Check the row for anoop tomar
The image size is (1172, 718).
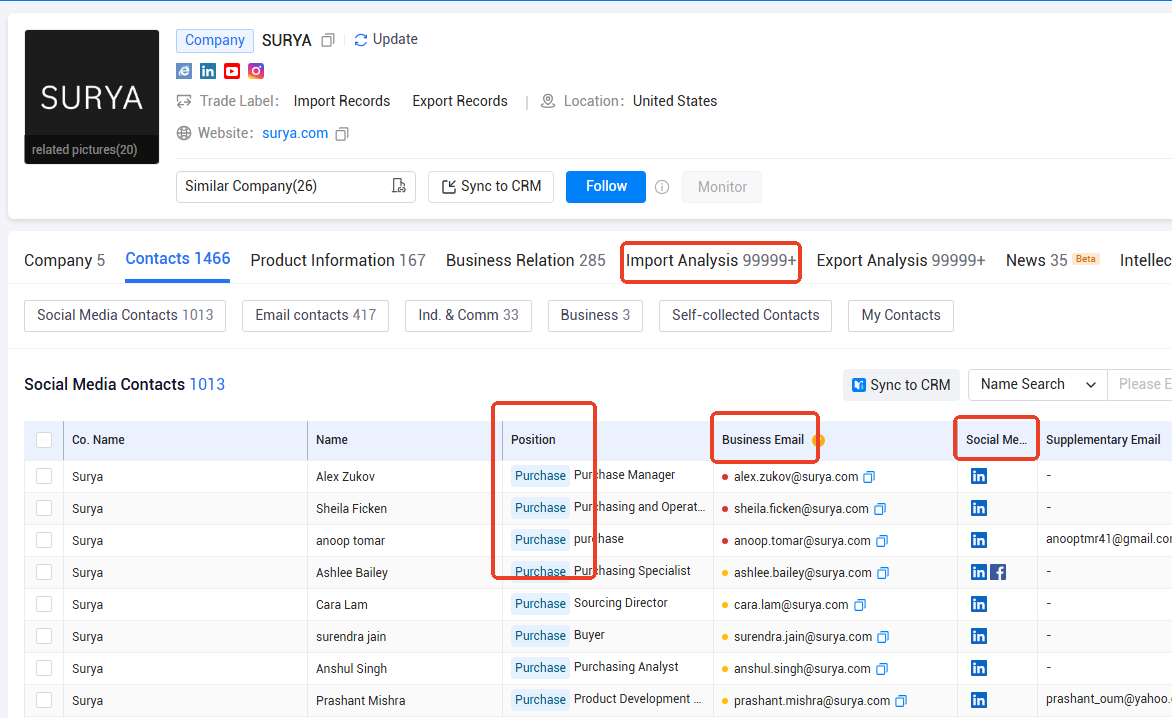(44, 540)
